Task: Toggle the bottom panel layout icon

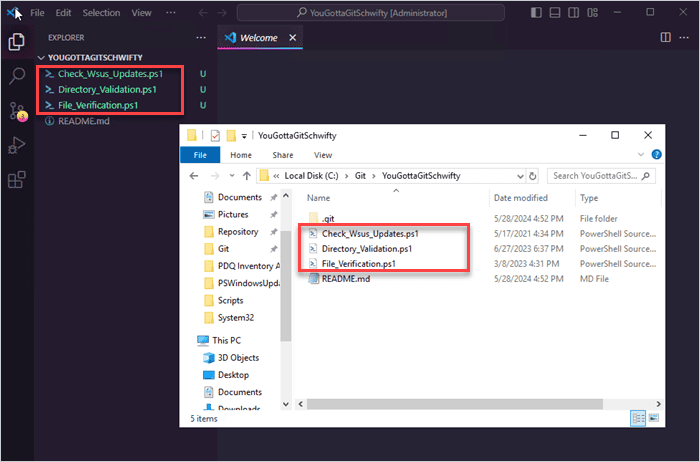Action: click(555, 12)
